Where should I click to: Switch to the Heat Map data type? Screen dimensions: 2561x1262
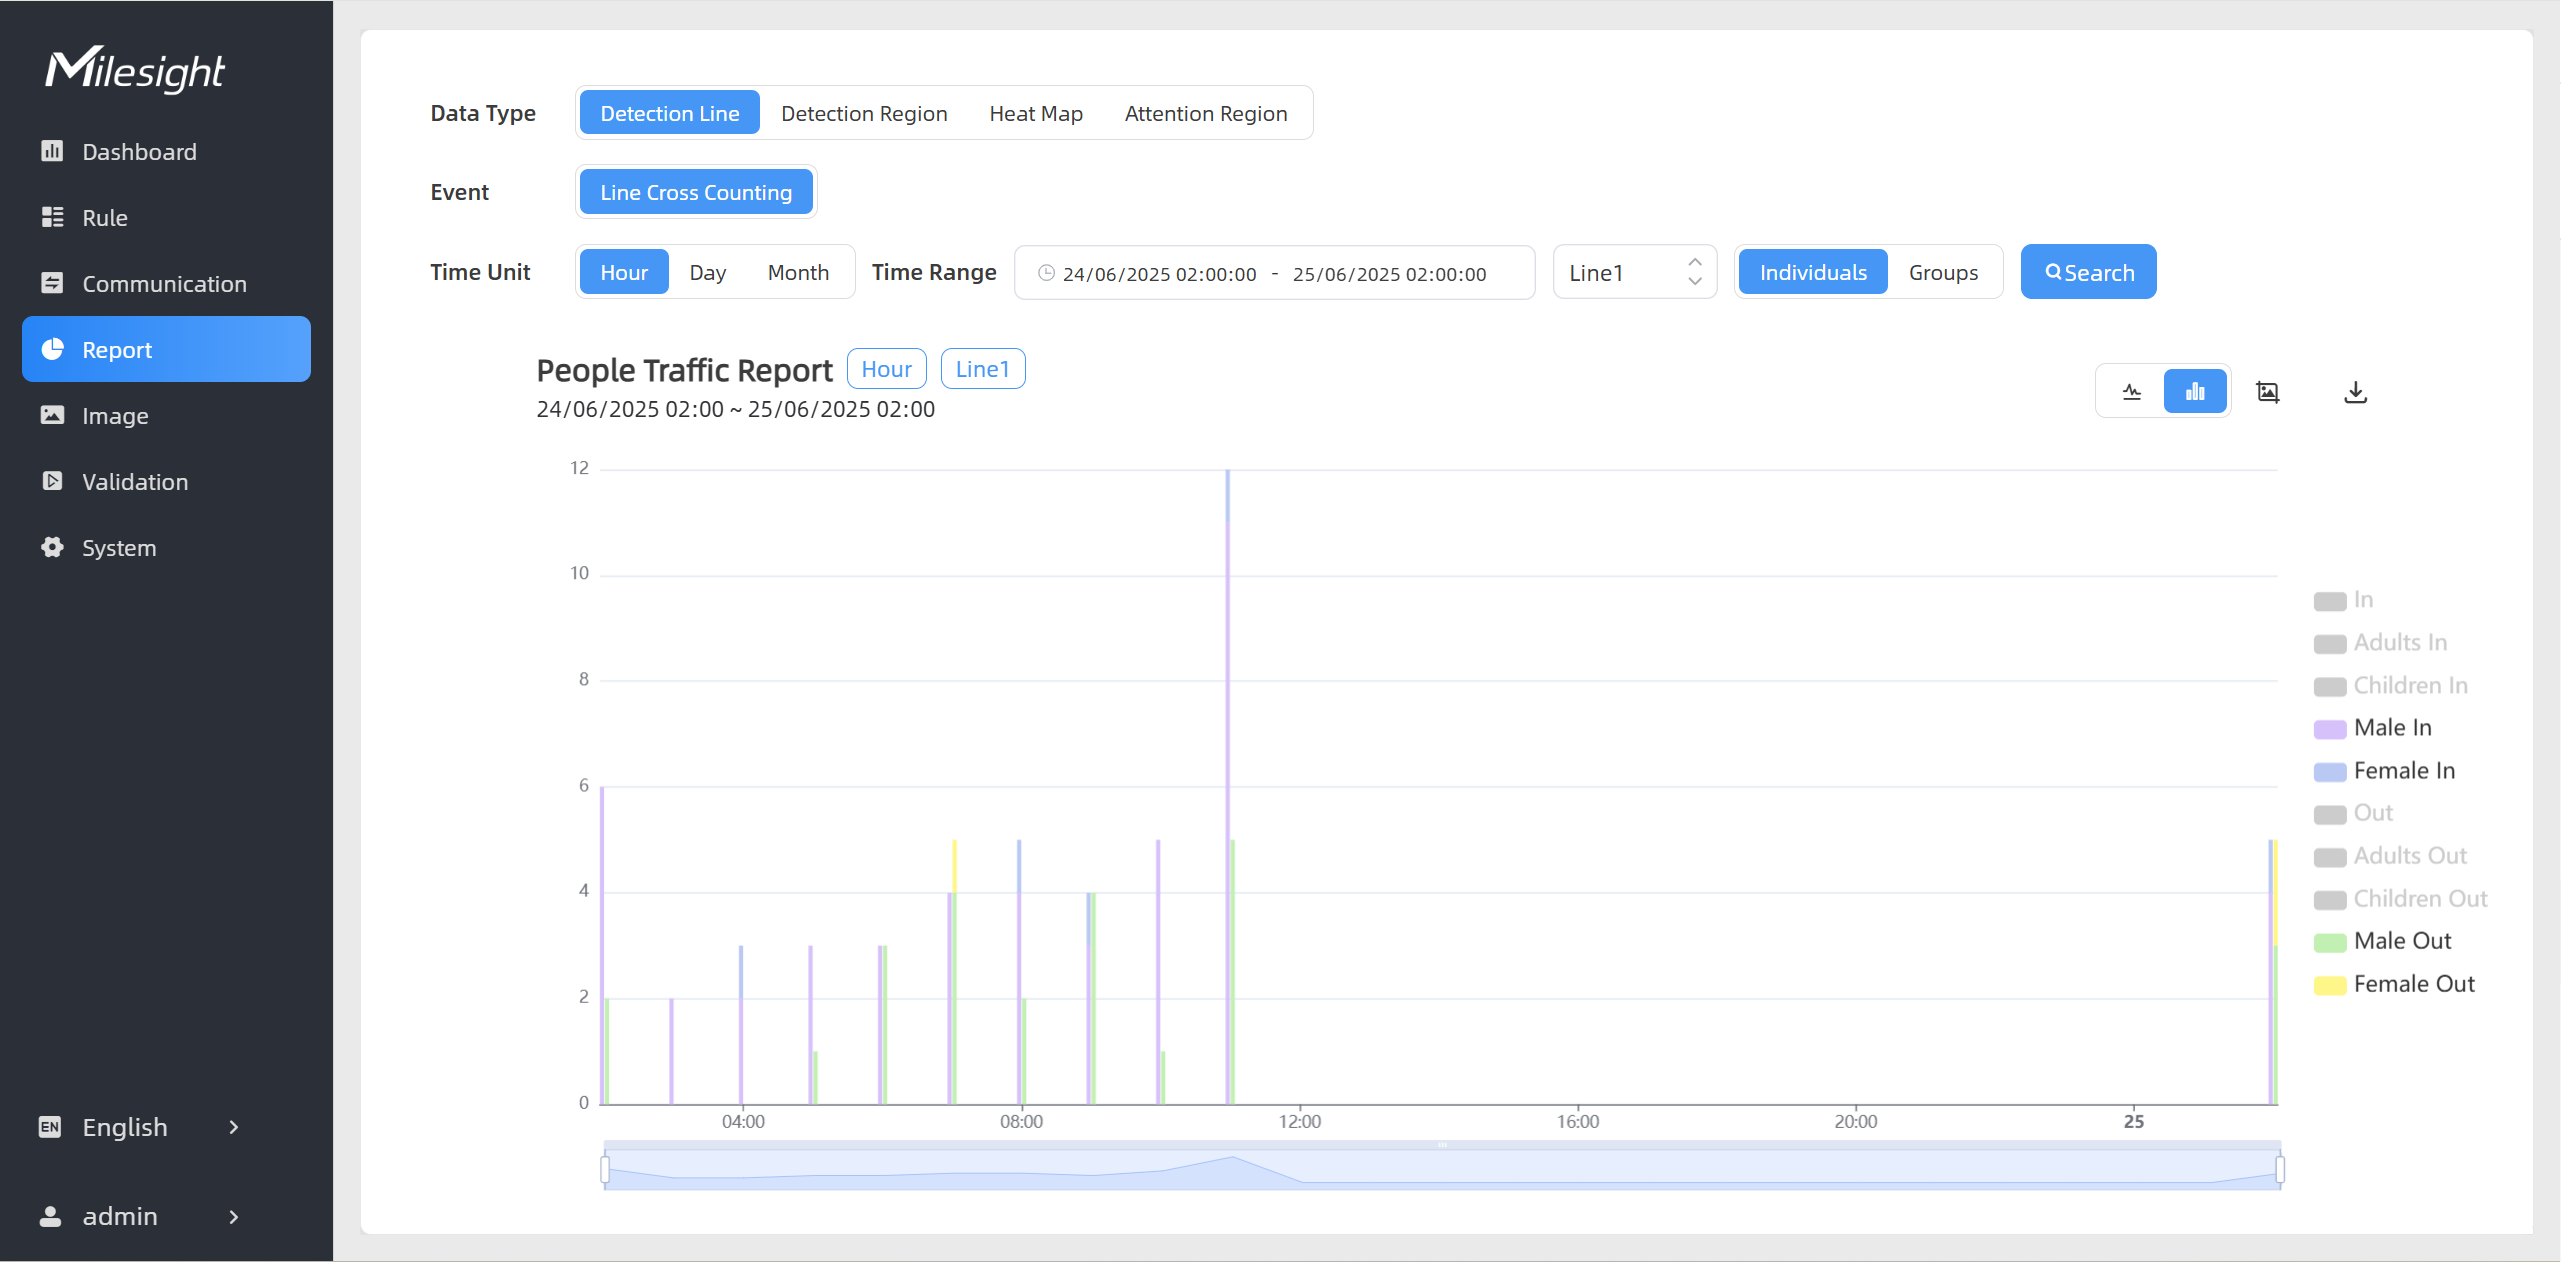[1035, 114]
